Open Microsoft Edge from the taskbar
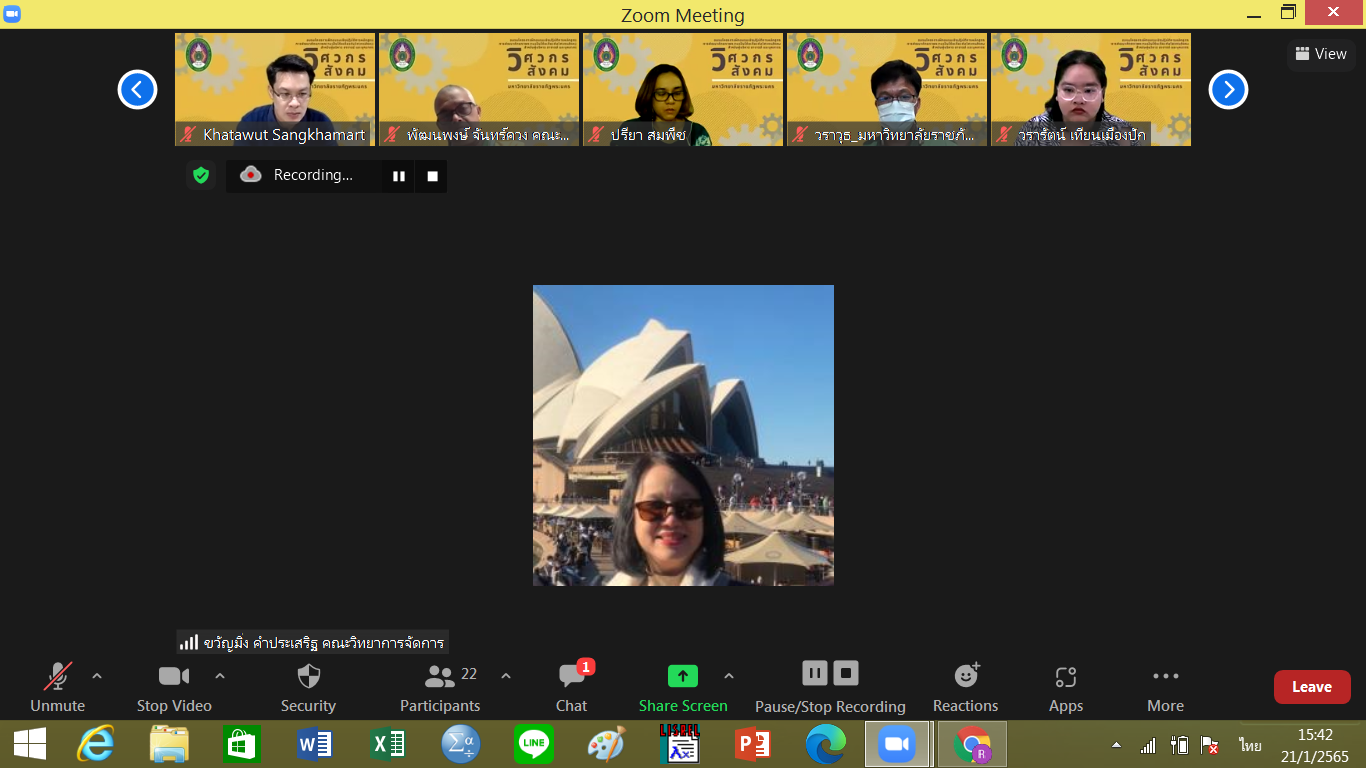The image size is (1366, 768). pyautogui.click(x=825, y=744)
